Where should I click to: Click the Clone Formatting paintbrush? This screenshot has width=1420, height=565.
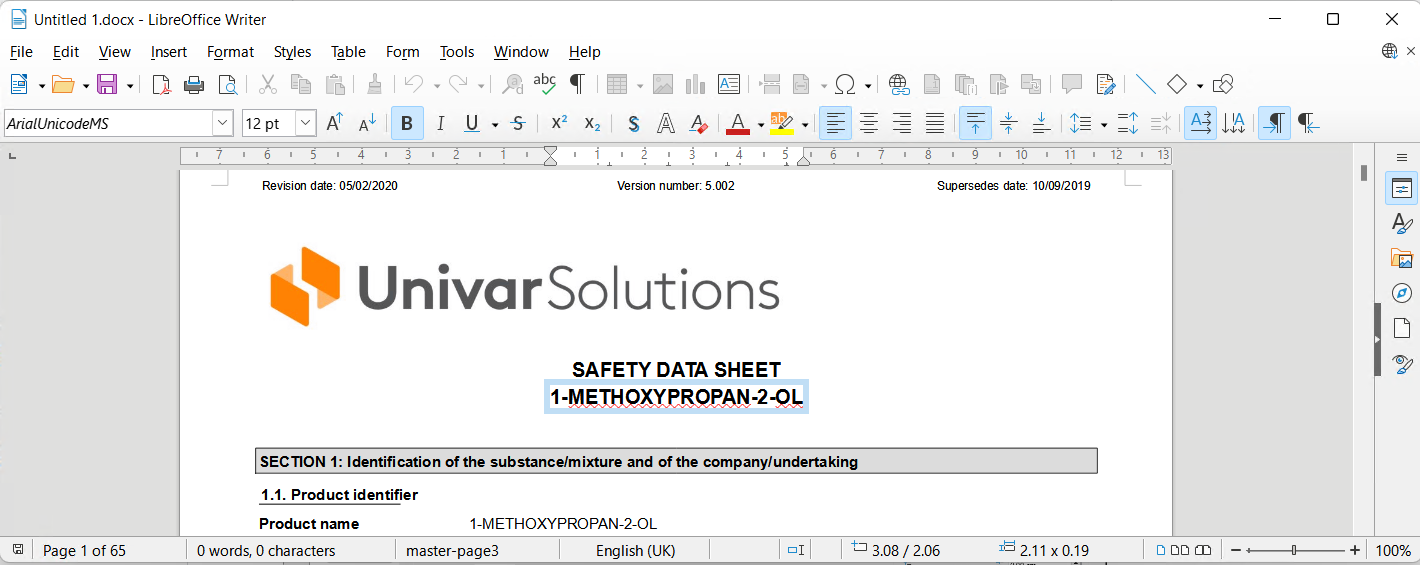(x=374, y=84)
